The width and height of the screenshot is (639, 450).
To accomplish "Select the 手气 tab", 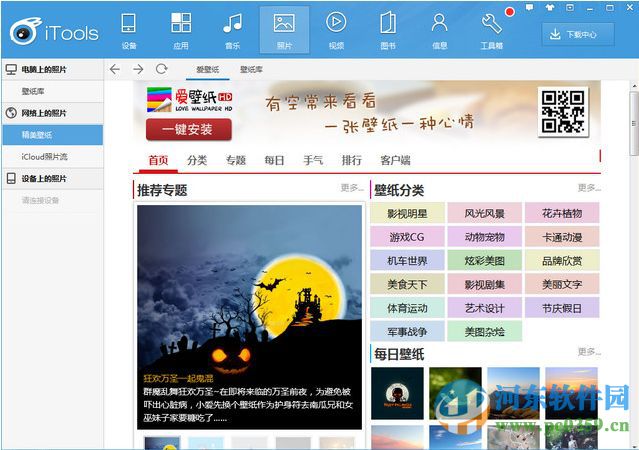I will (x=313, y=160).
